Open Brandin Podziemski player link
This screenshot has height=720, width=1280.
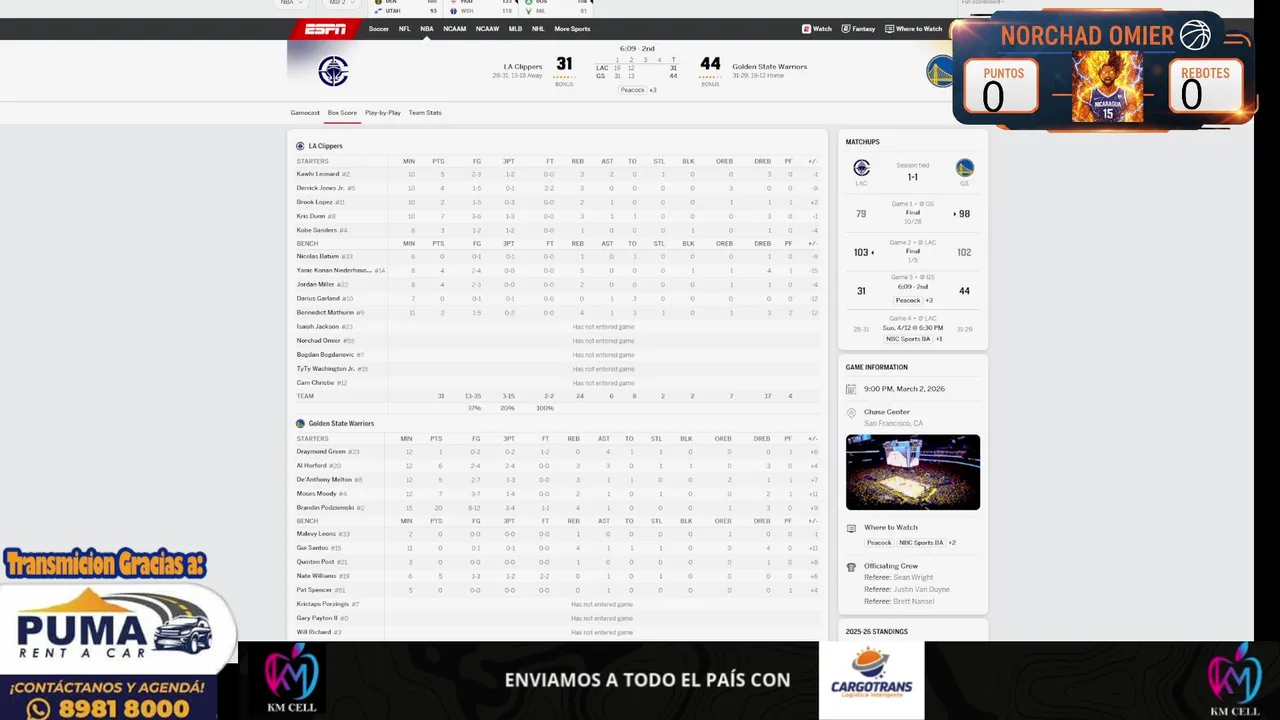tap(325, 508)
